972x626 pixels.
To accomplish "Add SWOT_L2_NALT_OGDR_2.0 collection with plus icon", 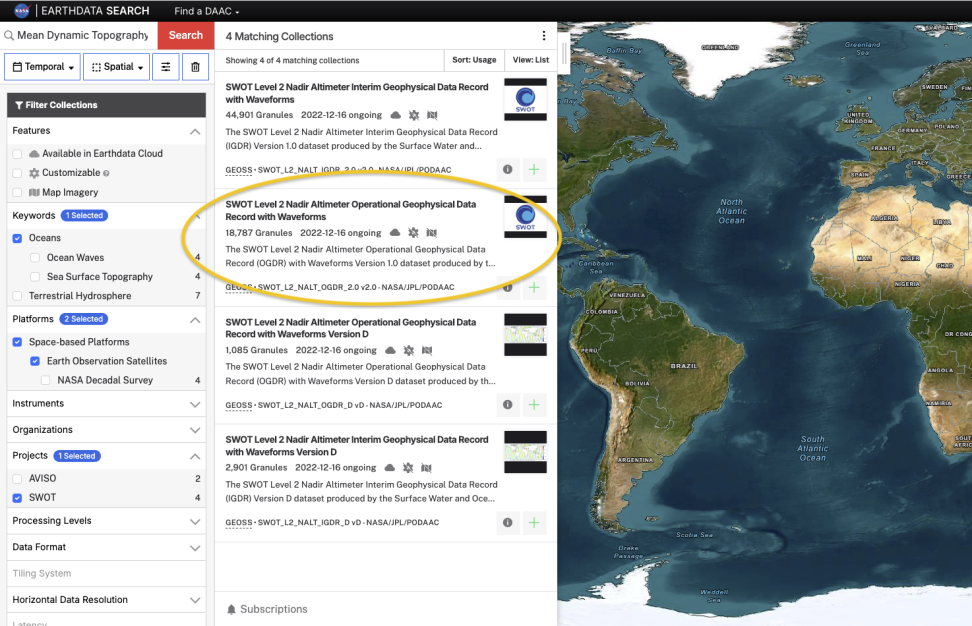I will point(534,287).
